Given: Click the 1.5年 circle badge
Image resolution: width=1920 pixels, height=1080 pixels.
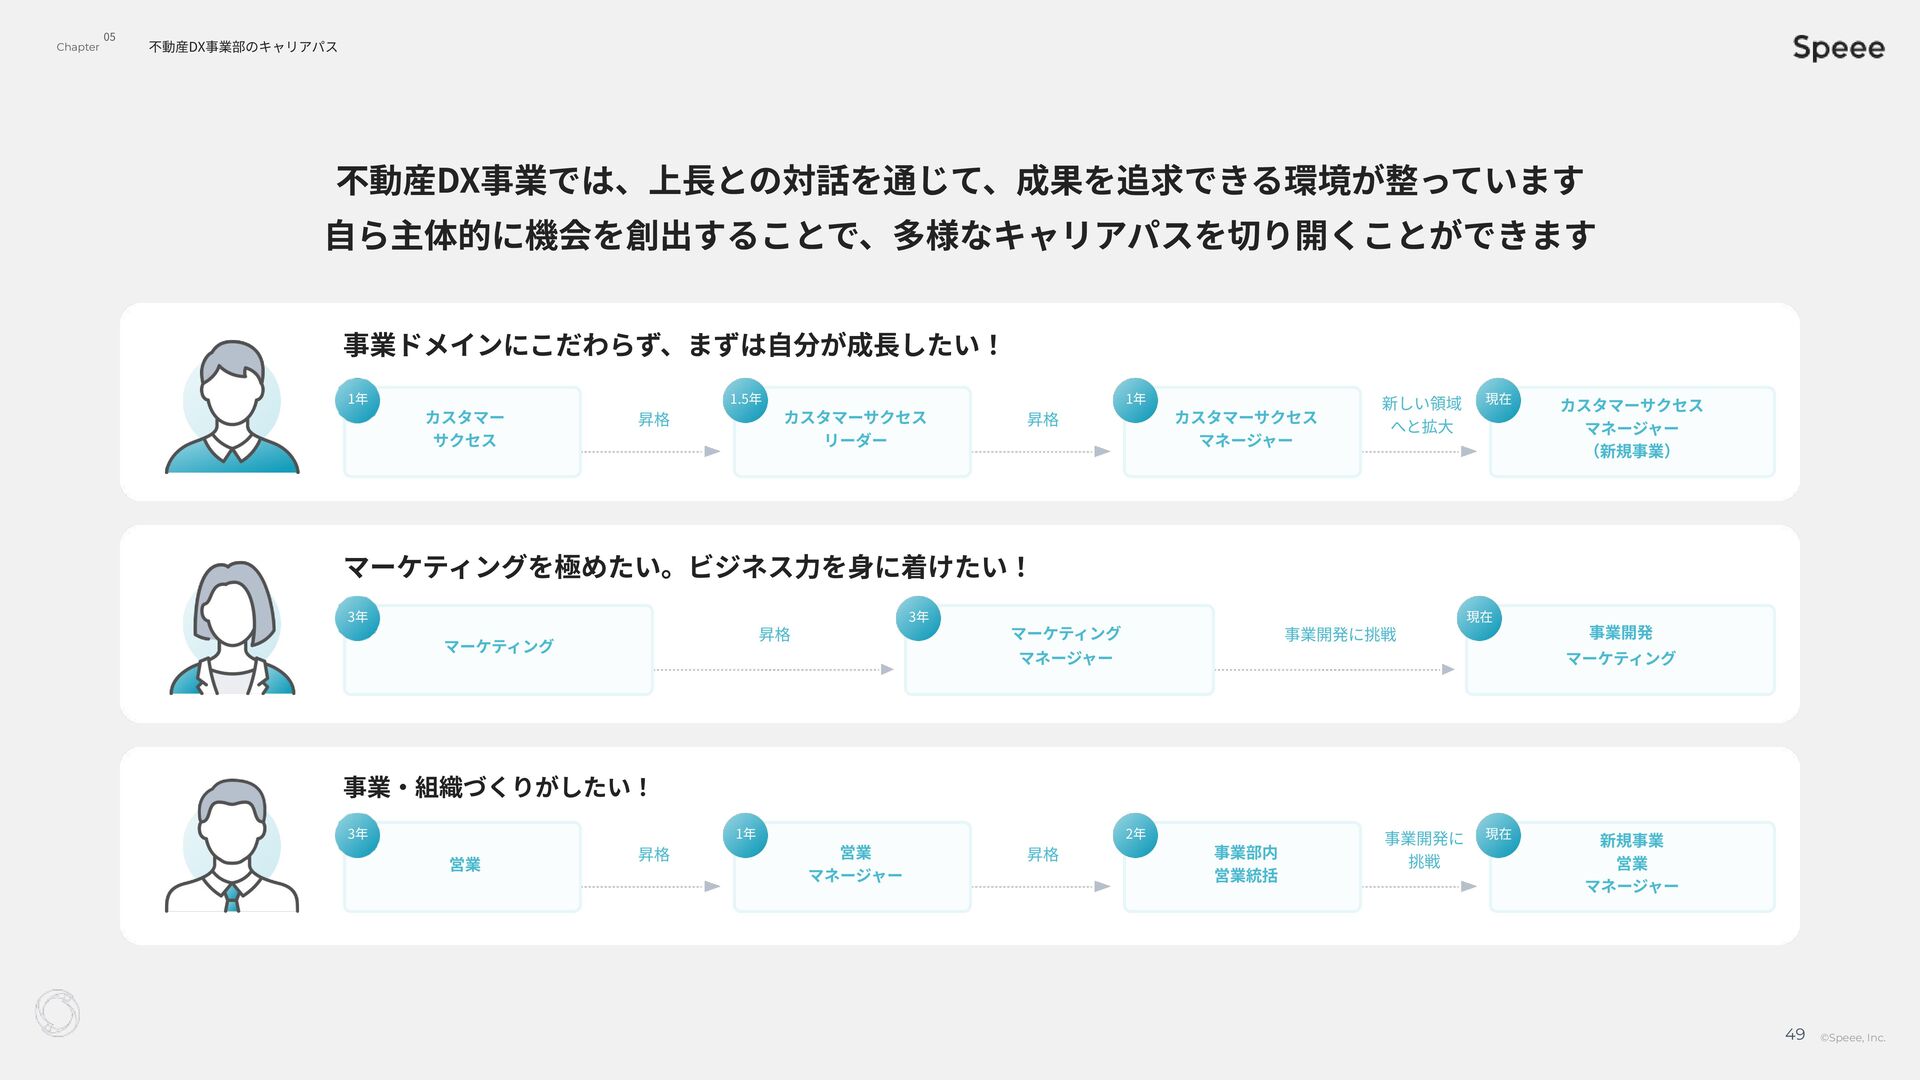Looking at the screenshot, I should click(745, 400).
